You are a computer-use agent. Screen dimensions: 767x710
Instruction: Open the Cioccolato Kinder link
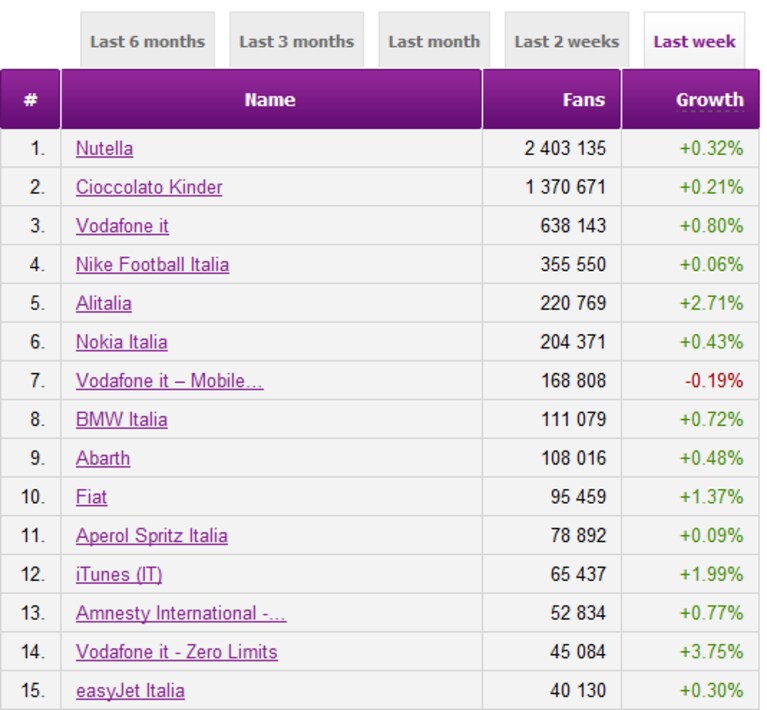pyautogui.click(x=149, y=187)
